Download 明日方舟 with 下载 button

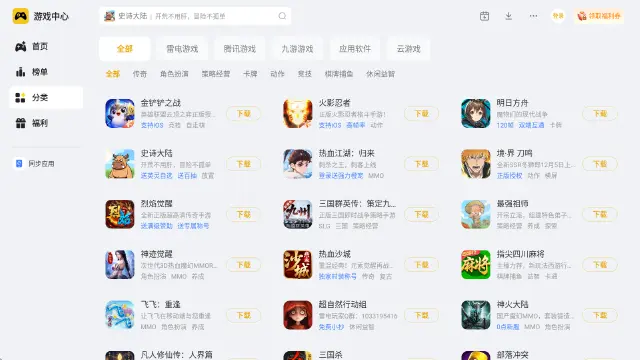point(600,113)
